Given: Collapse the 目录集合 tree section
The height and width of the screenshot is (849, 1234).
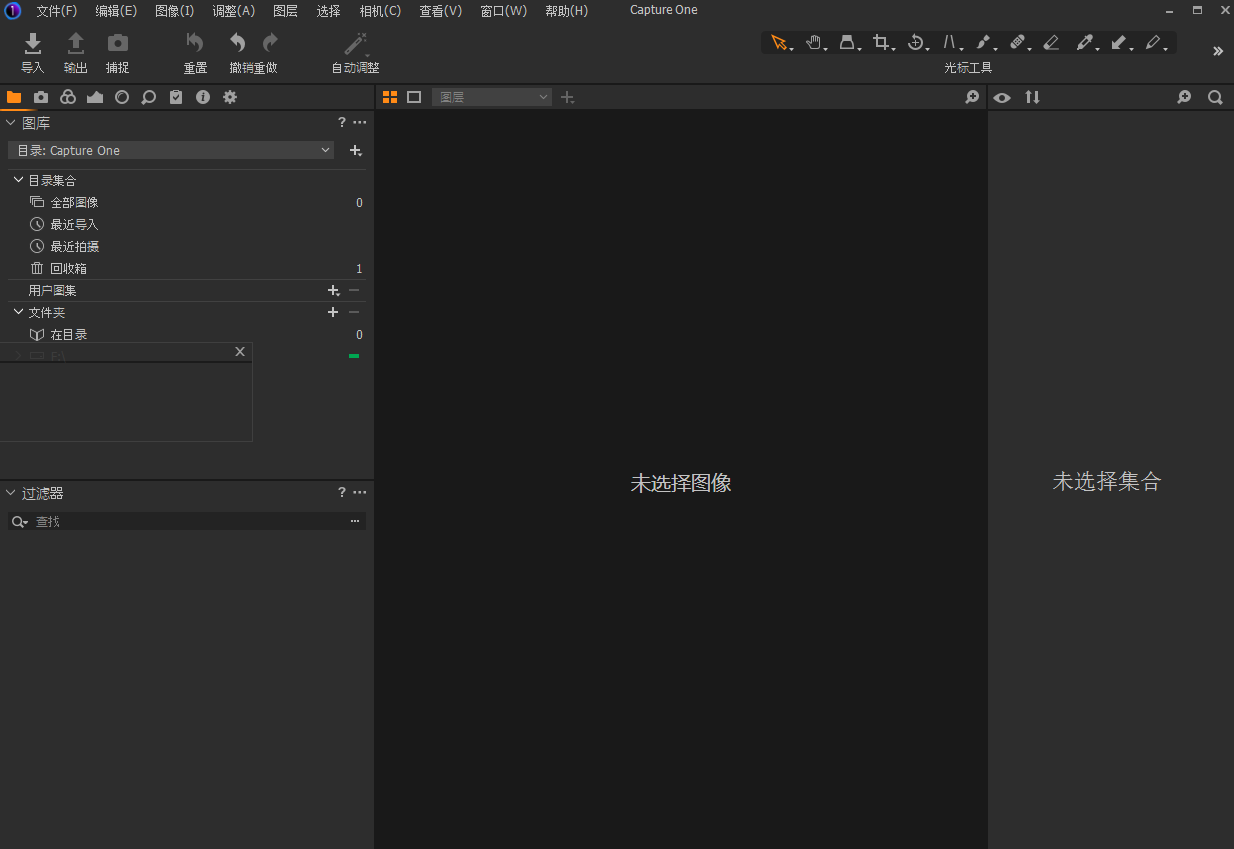Looking at the screenshot, I should 18,180.
